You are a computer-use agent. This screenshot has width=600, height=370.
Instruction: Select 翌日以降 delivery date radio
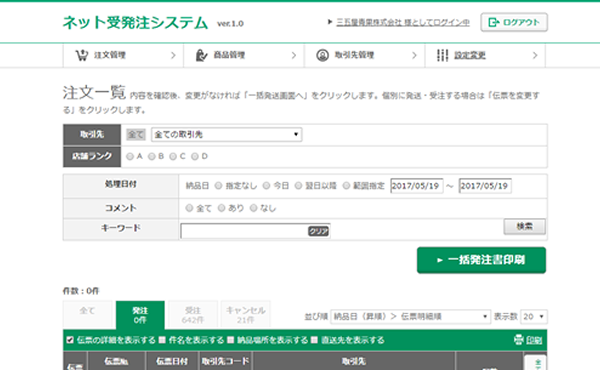(x=298, y=186)
